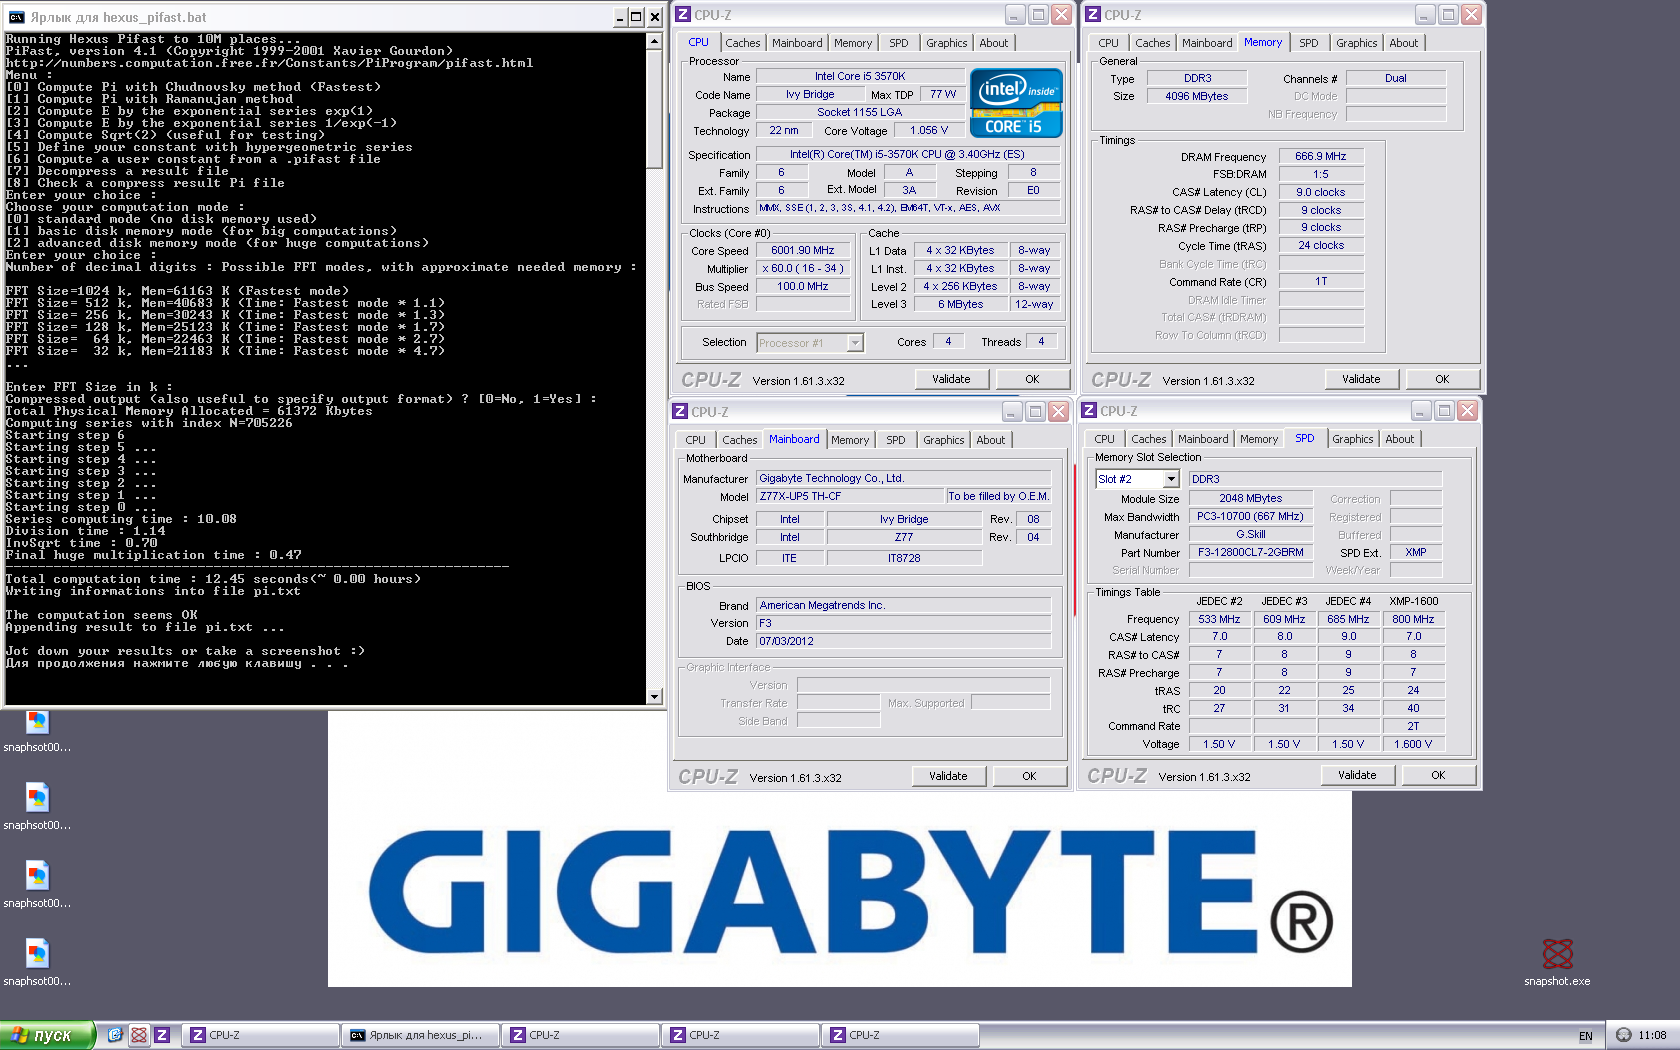This screenshot has width=1680, height=1050.
Task: Click the 24 clocks cycle time value
Action: tap(1321, 245)
